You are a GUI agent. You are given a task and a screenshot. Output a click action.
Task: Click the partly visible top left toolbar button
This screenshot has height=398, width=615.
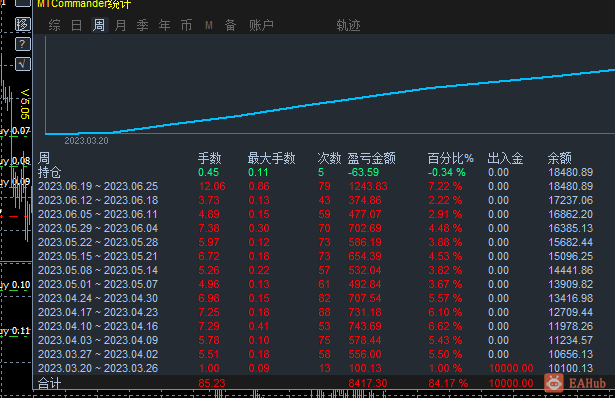coord(23,3)
